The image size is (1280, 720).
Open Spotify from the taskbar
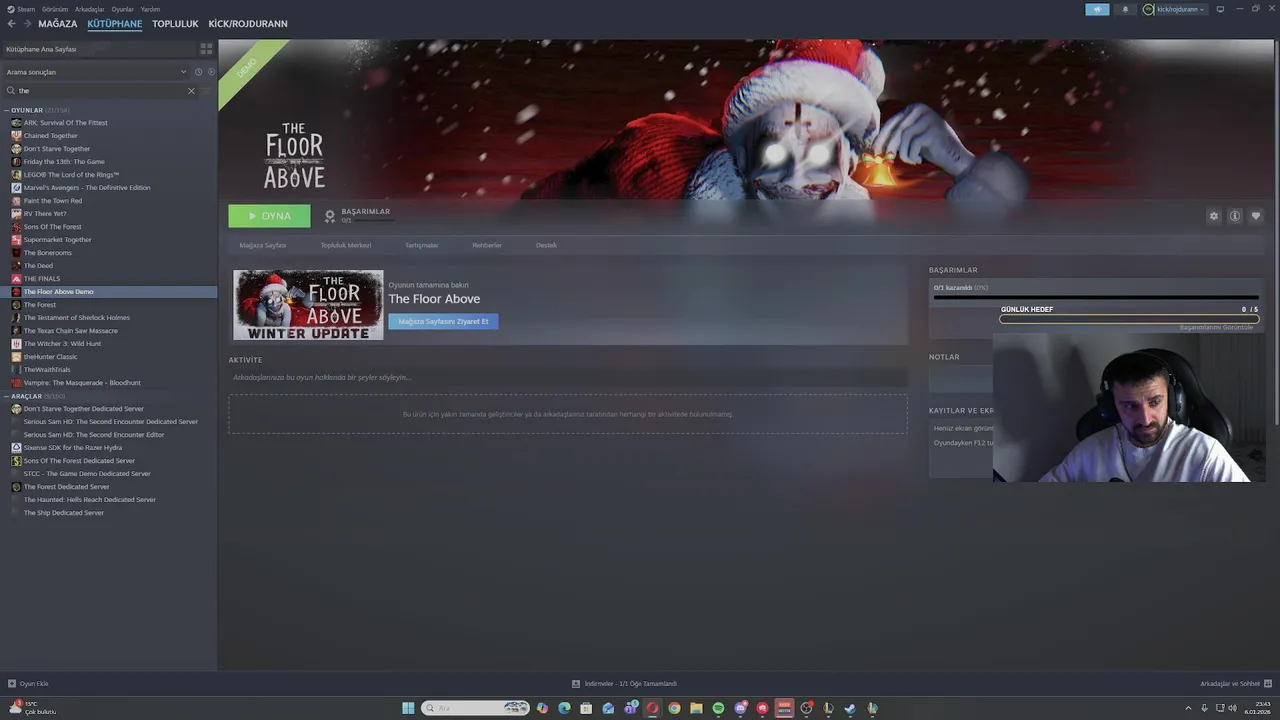pos(718,708)
